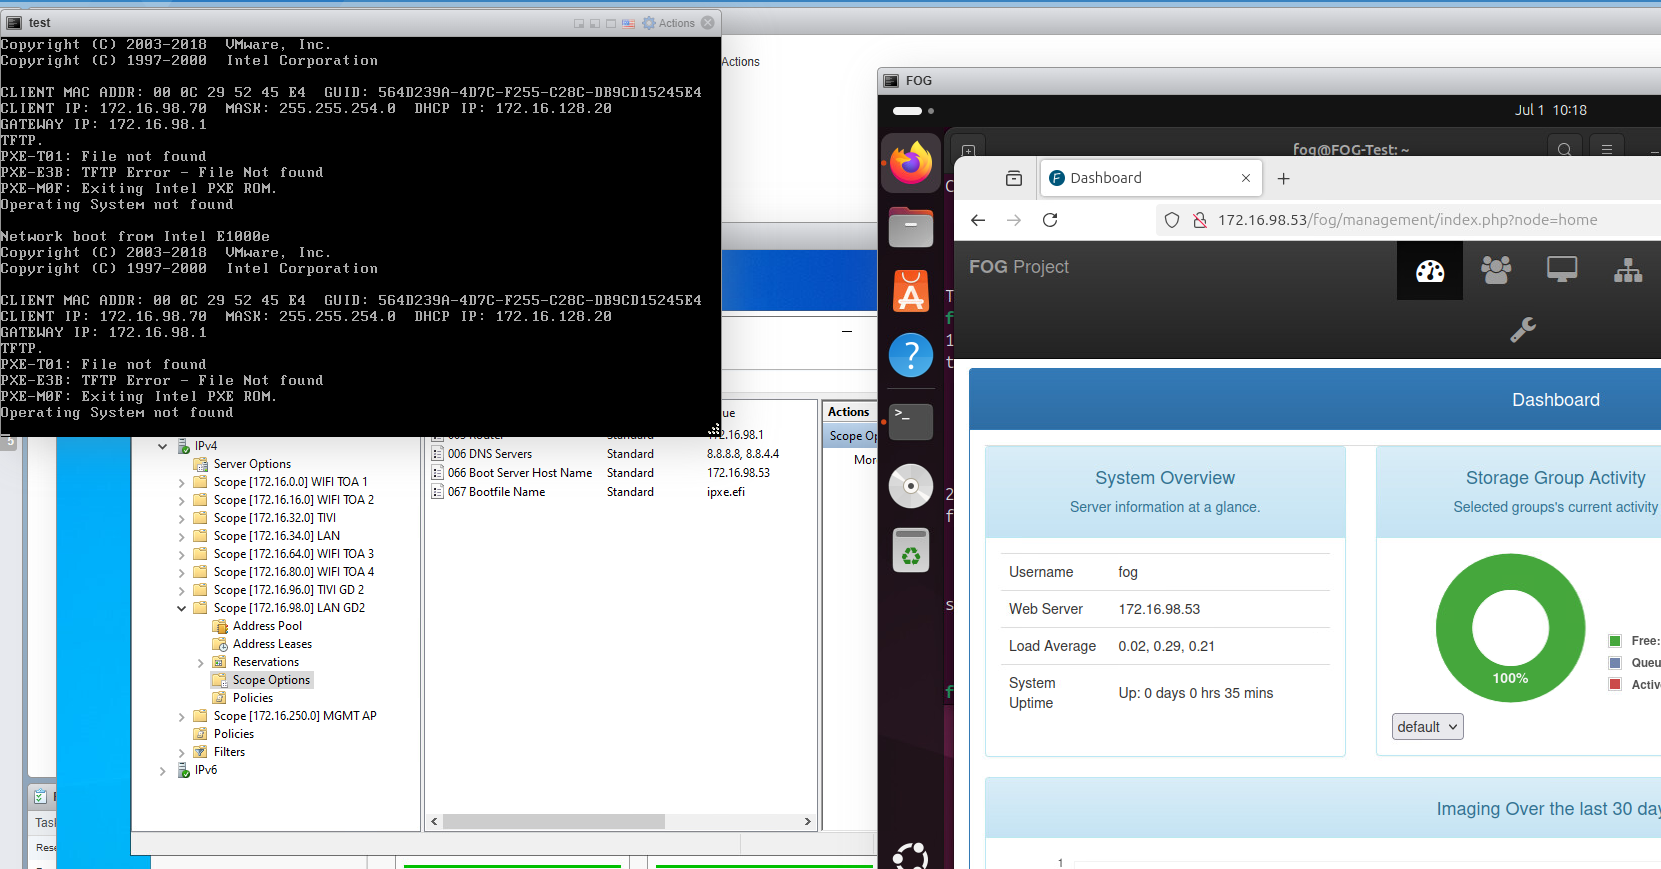Expand Scope [172.16.34.0] LAN
The image size is (1661, 869).
pyautogui.click(x=181, y=537)
